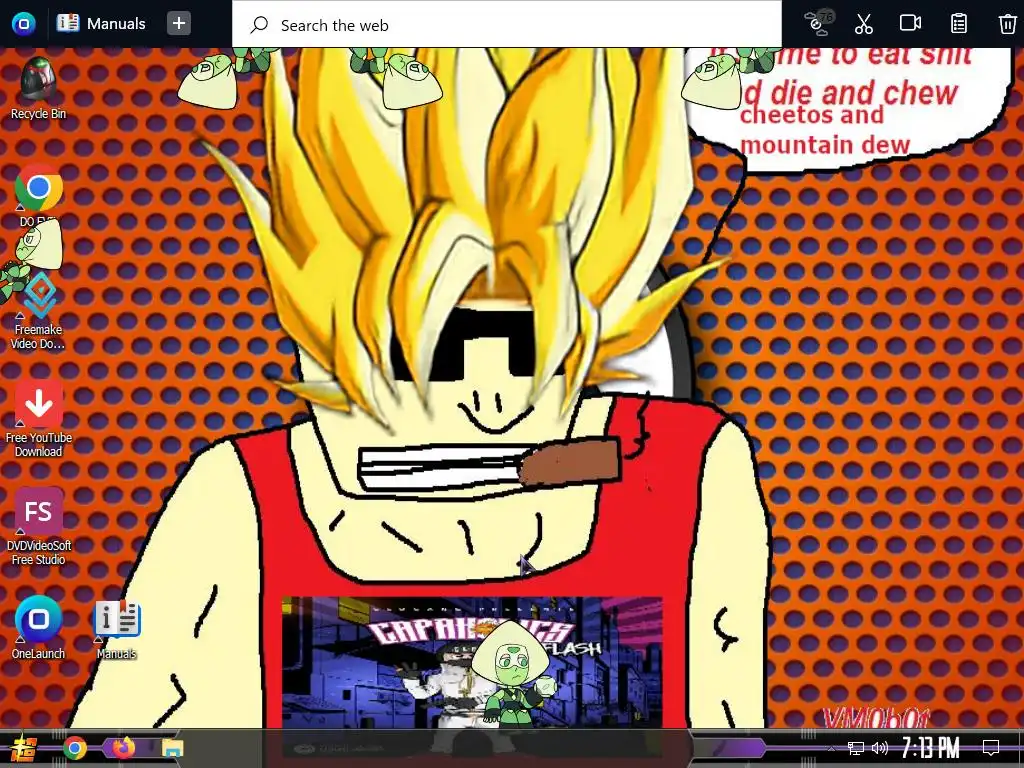Open the weather icon in OneLaunch bar
The image size is (1024, 768).
818,22
